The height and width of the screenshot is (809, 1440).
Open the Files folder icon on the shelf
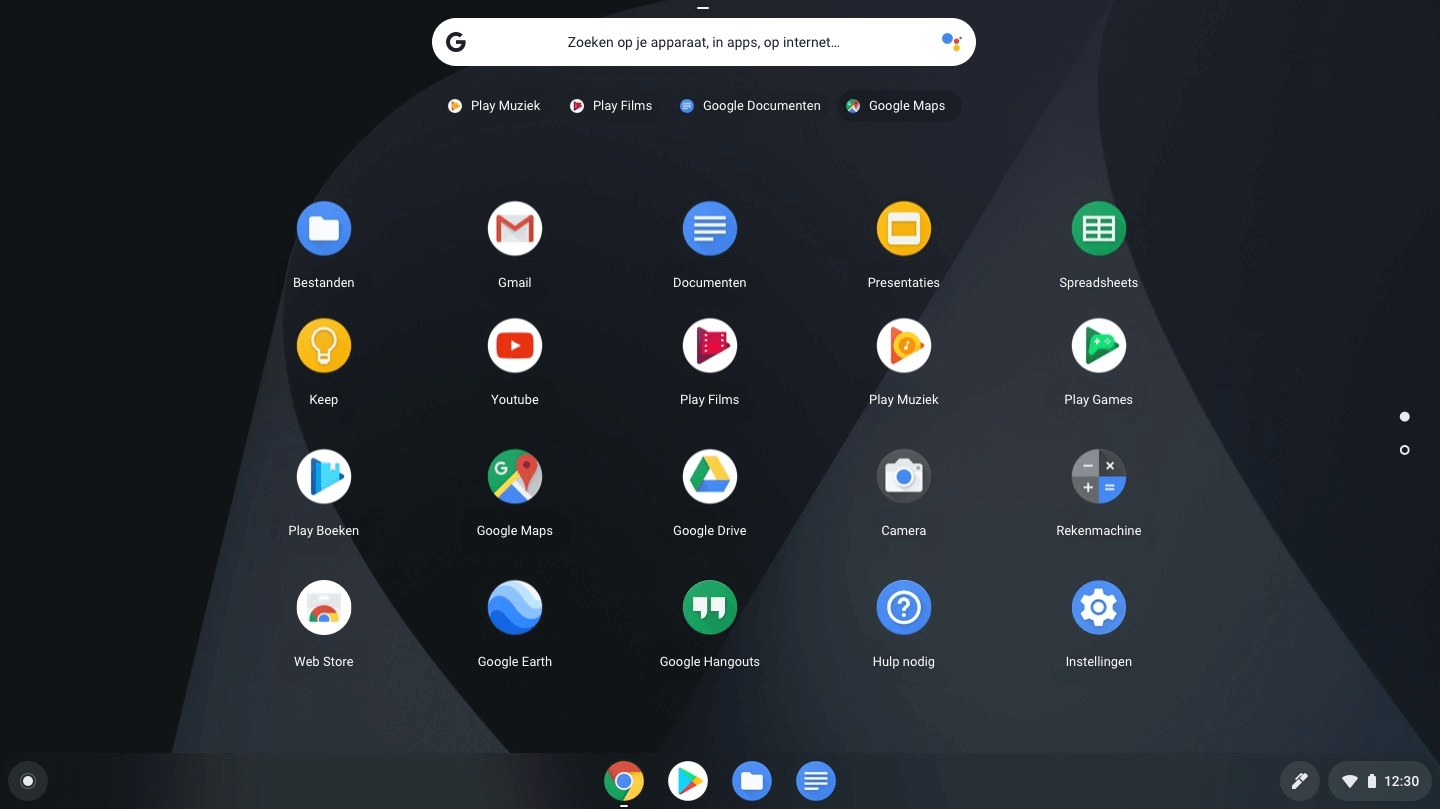pos(752,781)
